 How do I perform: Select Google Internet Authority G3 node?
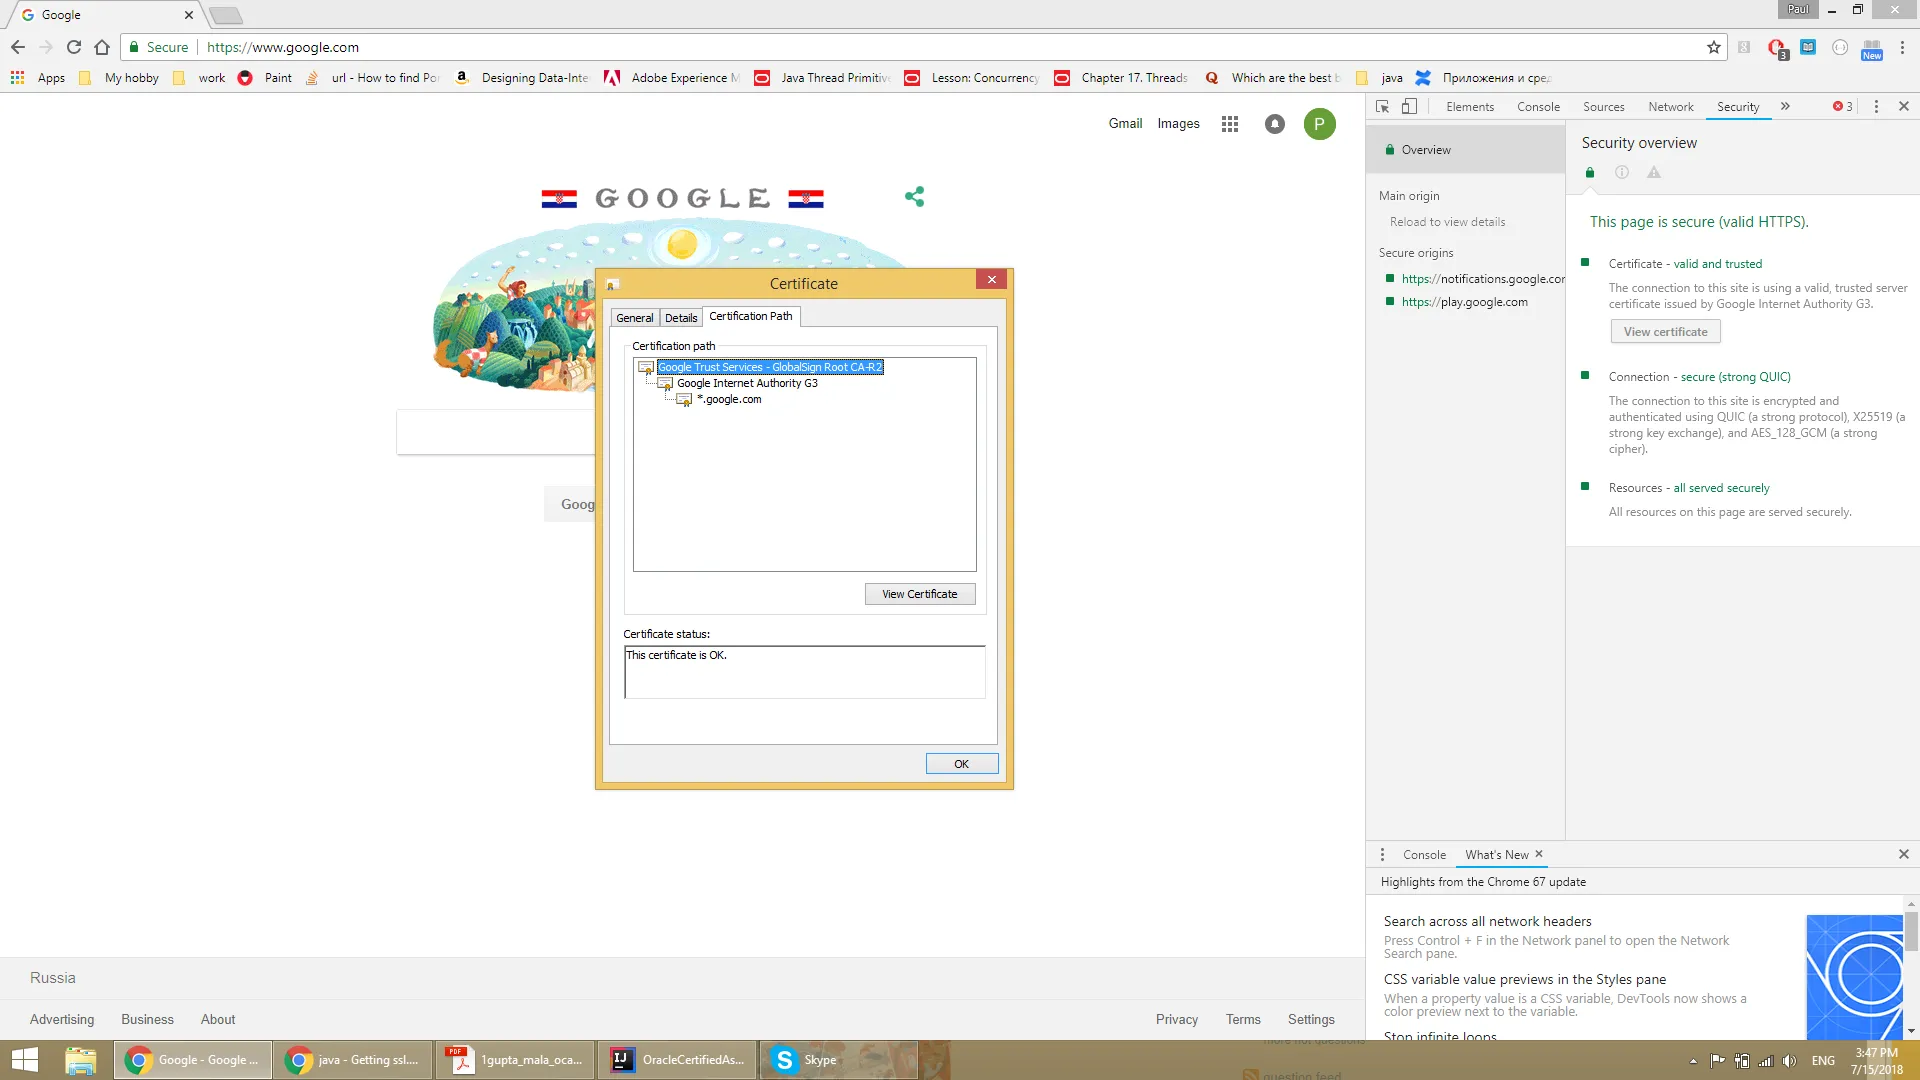point(746,383)
